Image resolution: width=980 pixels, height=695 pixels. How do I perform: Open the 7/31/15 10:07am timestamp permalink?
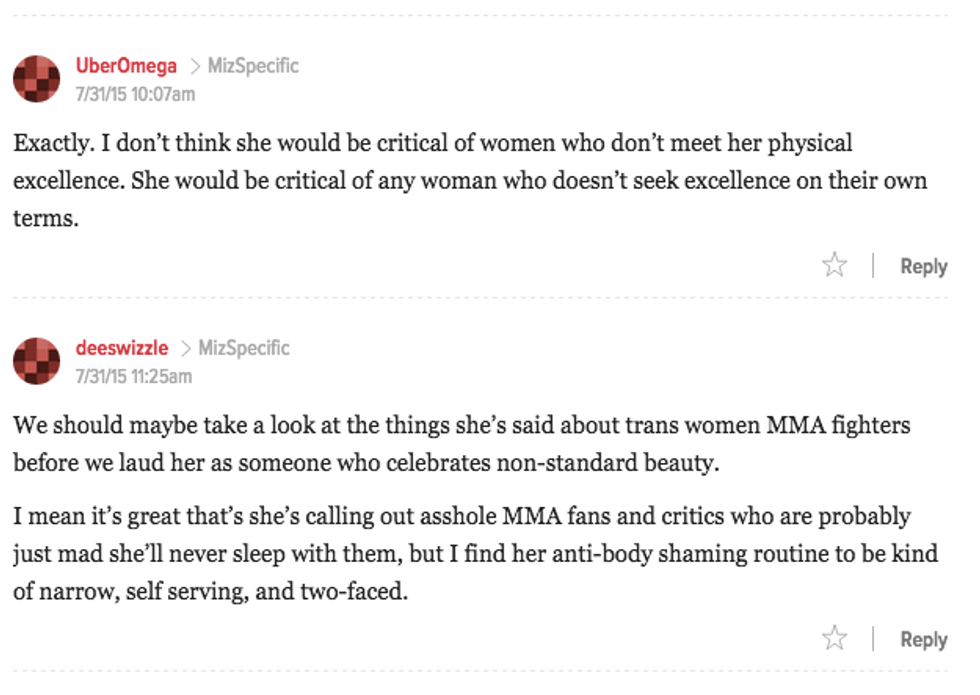(135, 94)
